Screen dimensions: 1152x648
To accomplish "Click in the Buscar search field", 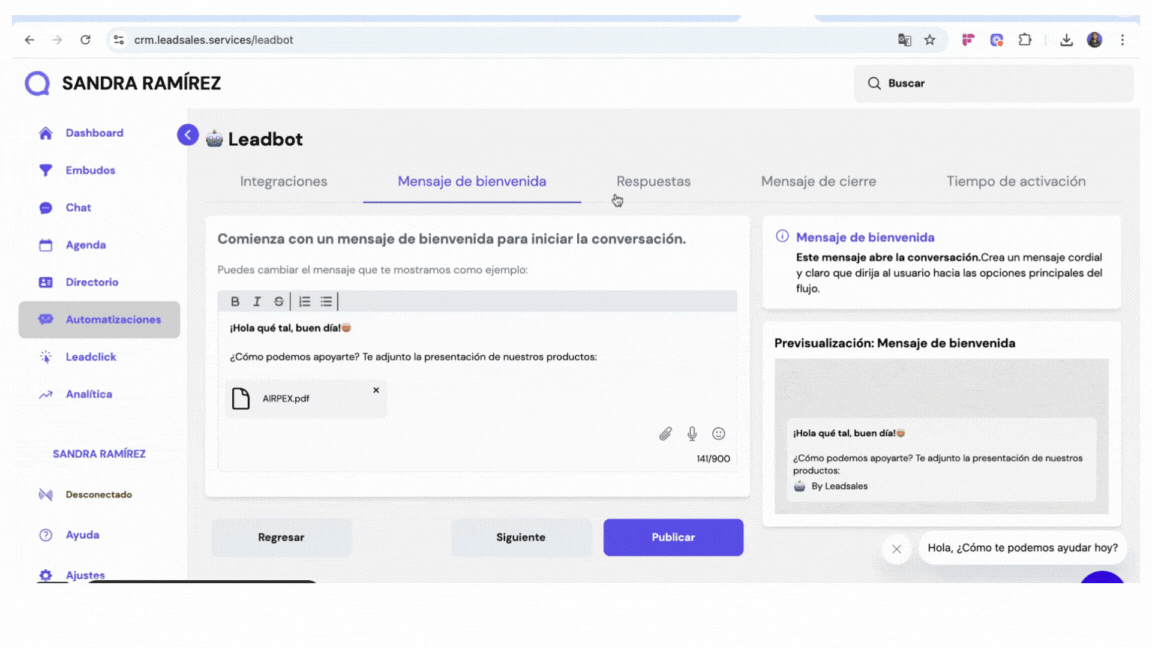I will point(1000,83).
